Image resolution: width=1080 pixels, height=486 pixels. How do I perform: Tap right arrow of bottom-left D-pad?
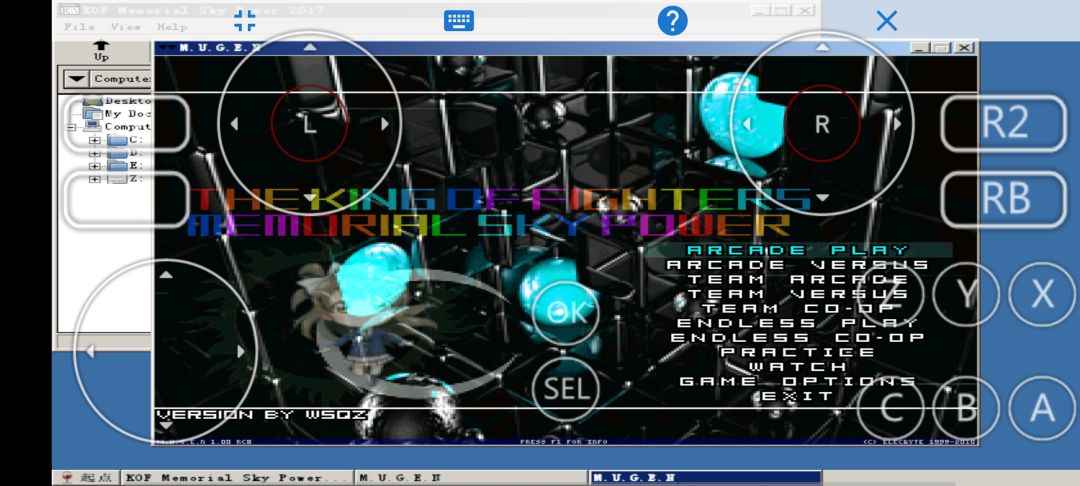[240, 352]
